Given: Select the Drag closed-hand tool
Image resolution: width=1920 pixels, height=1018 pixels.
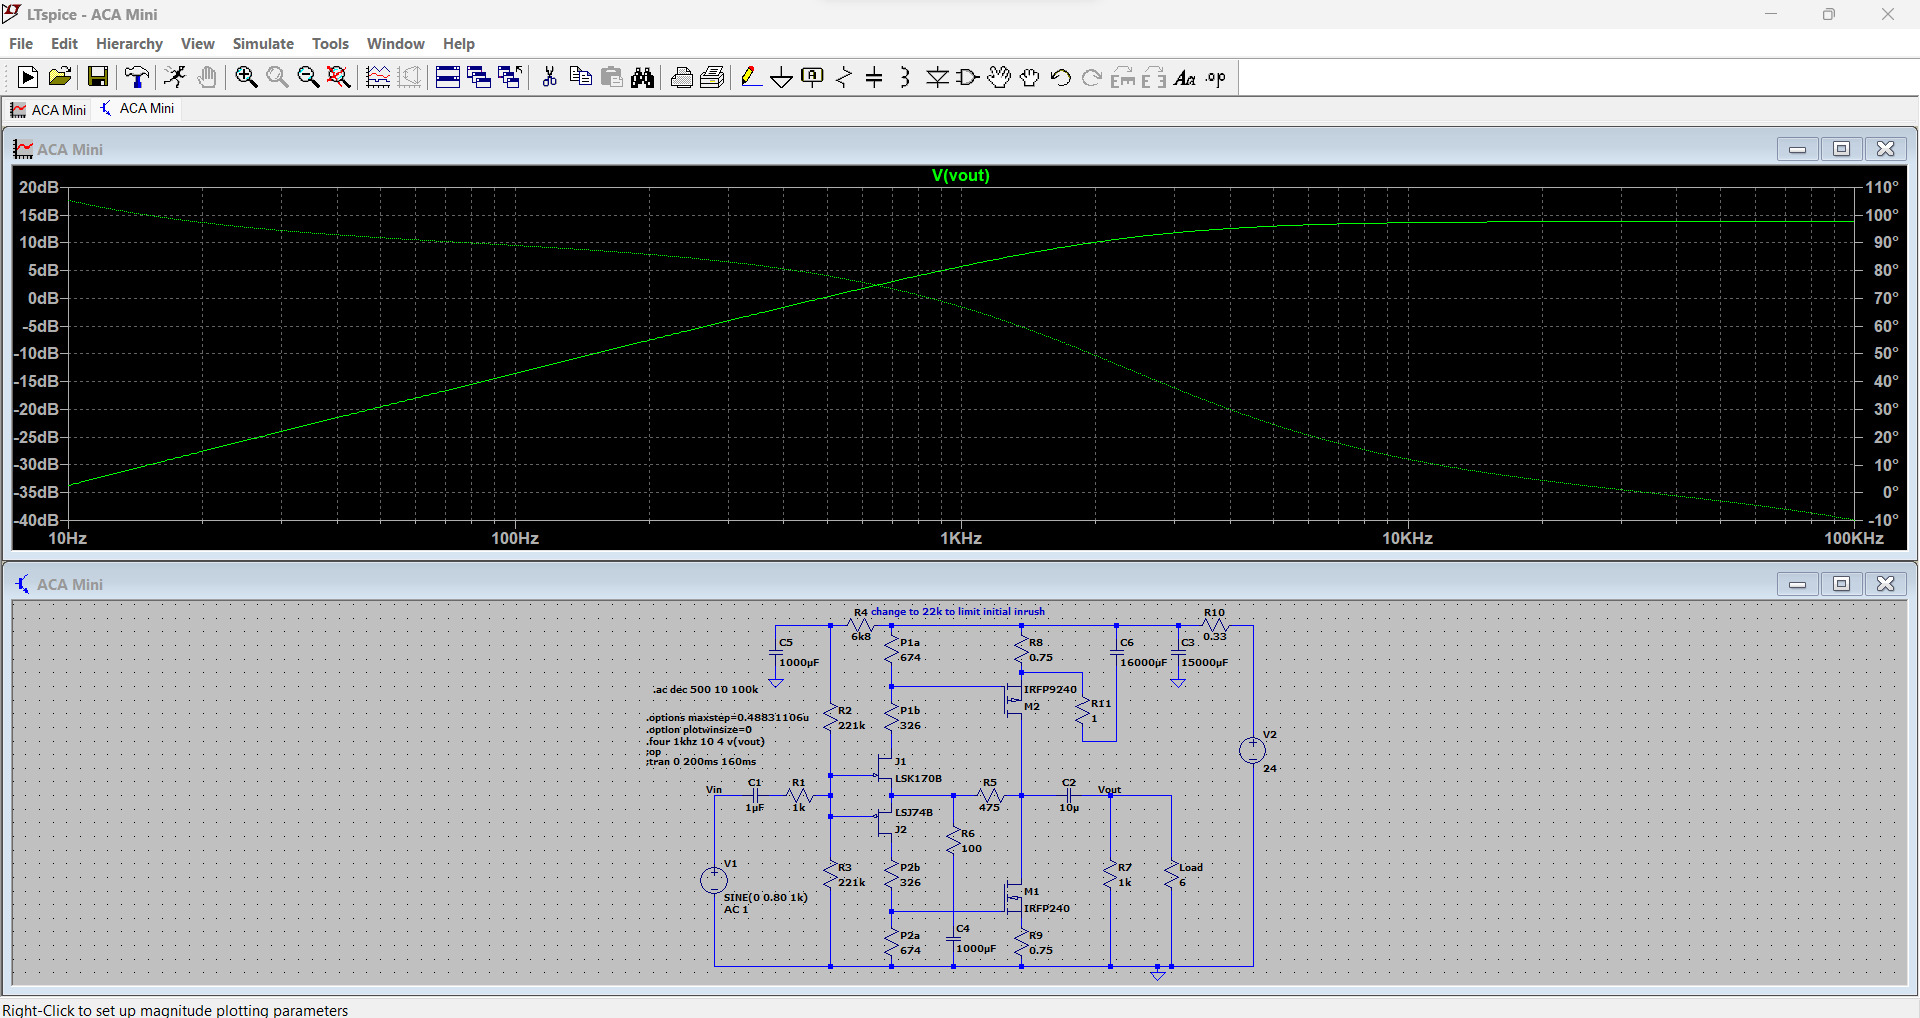Looking at the screenshot, I should [1030, 78].
